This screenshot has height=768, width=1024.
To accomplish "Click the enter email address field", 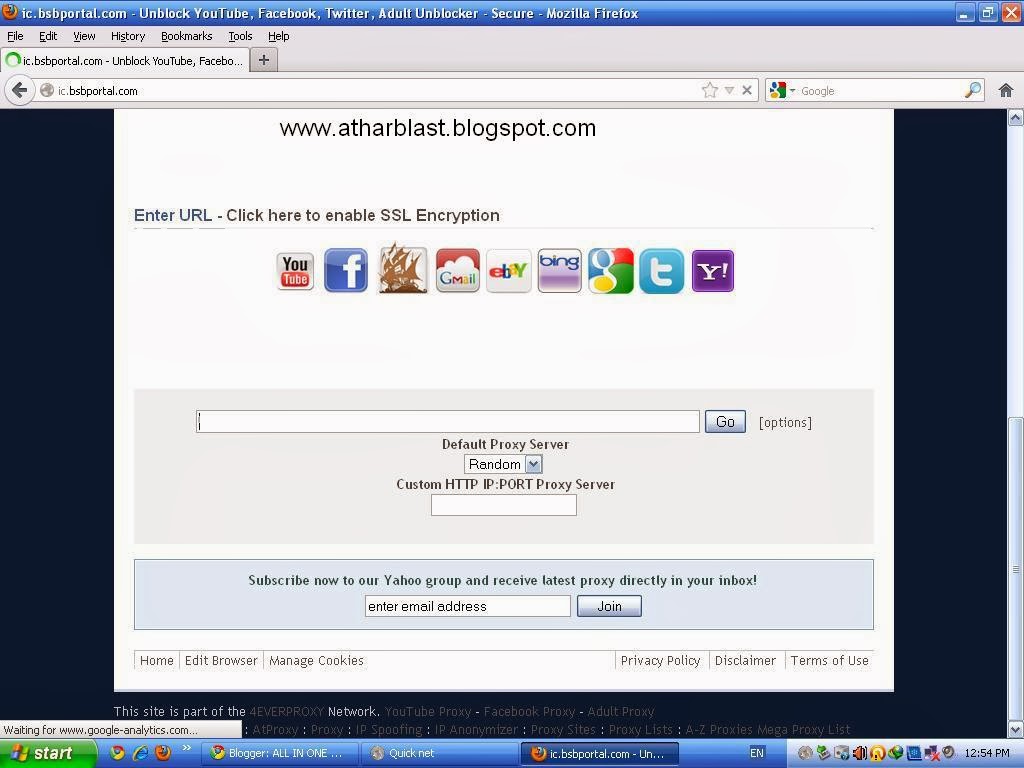I will [468, 606].
